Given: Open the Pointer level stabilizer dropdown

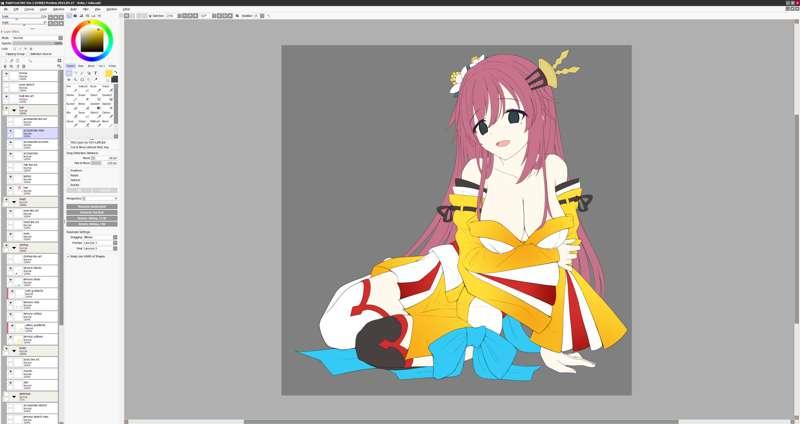Looking at the screenshot, I should tap(101, 243).
